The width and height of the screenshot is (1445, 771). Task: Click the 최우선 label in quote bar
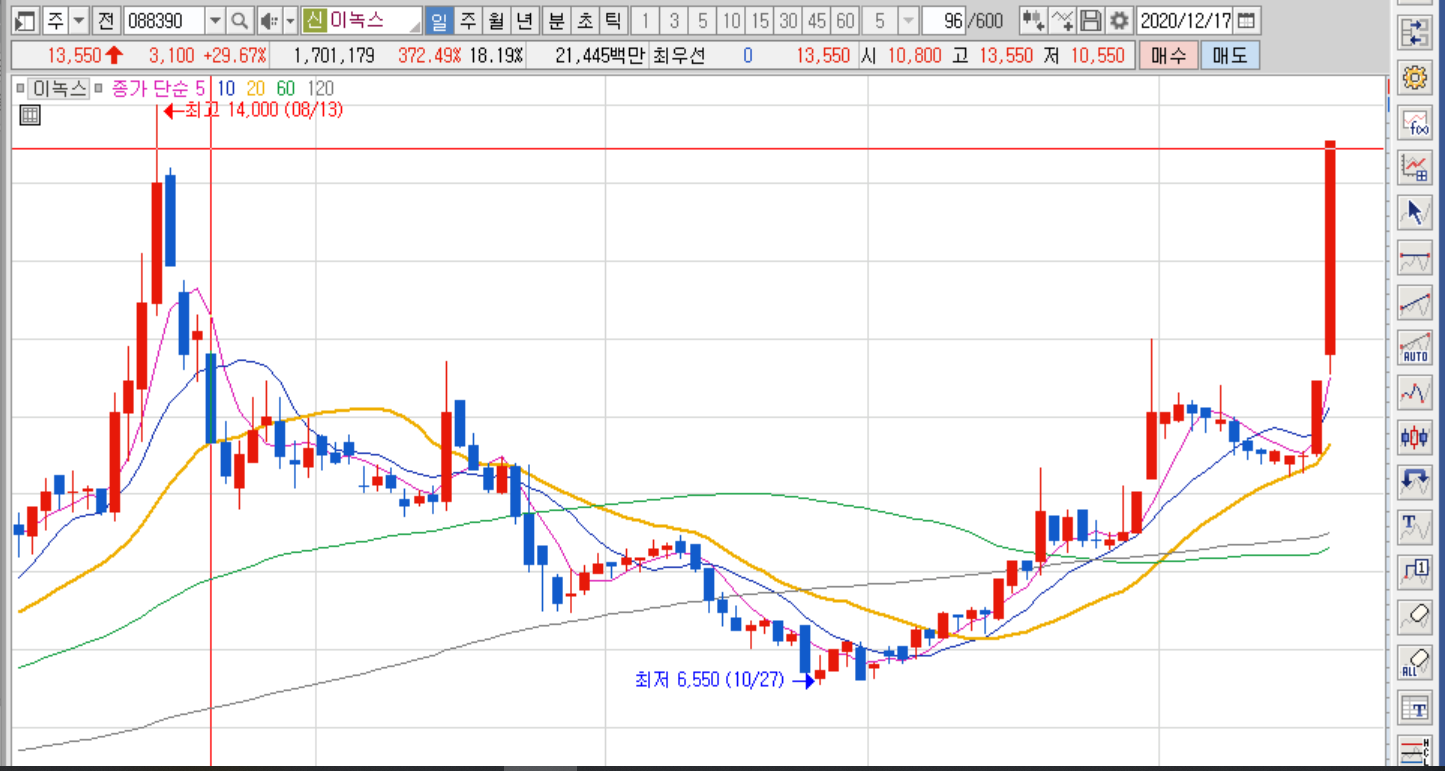679,56
